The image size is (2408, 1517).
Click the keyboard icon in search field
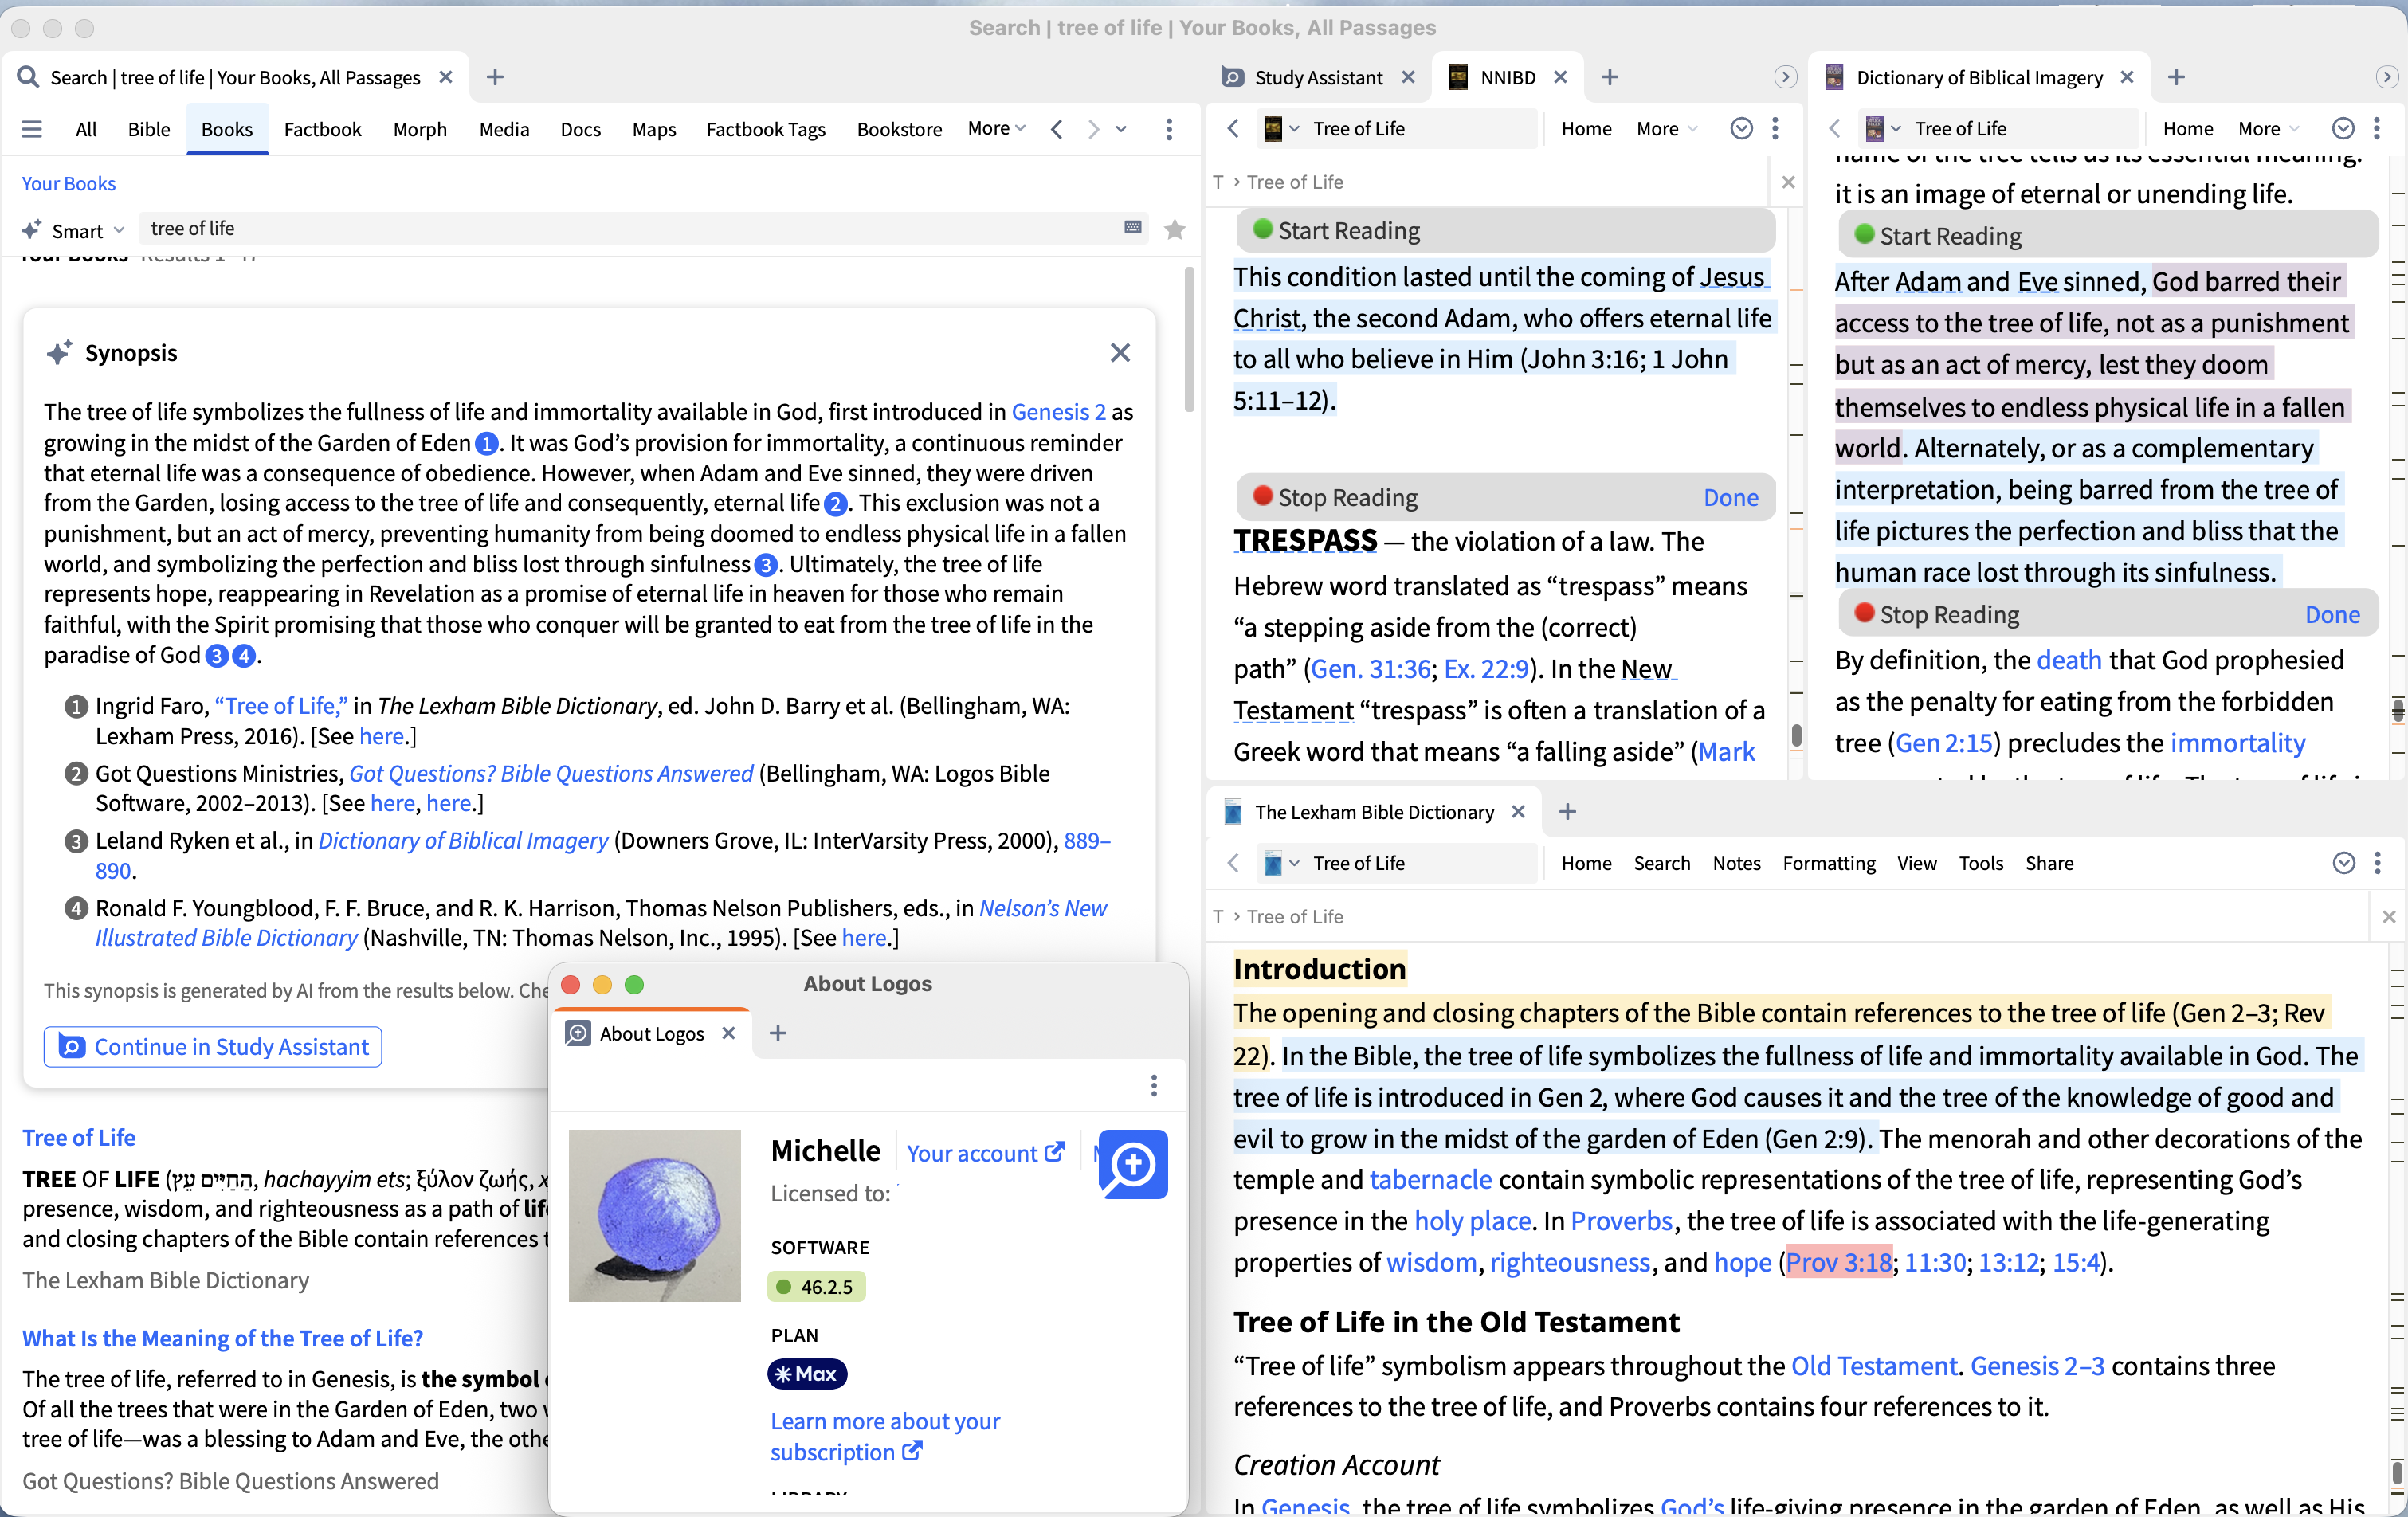tap(1133, 228)
